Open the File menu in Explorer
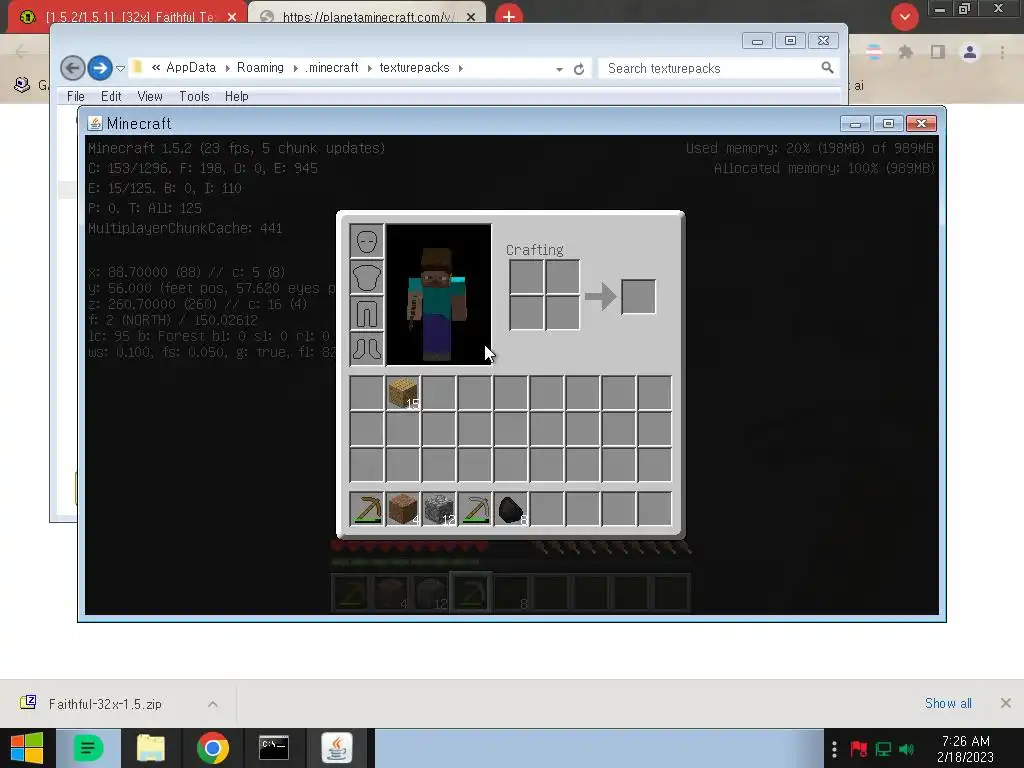 (x=76, y=97)
